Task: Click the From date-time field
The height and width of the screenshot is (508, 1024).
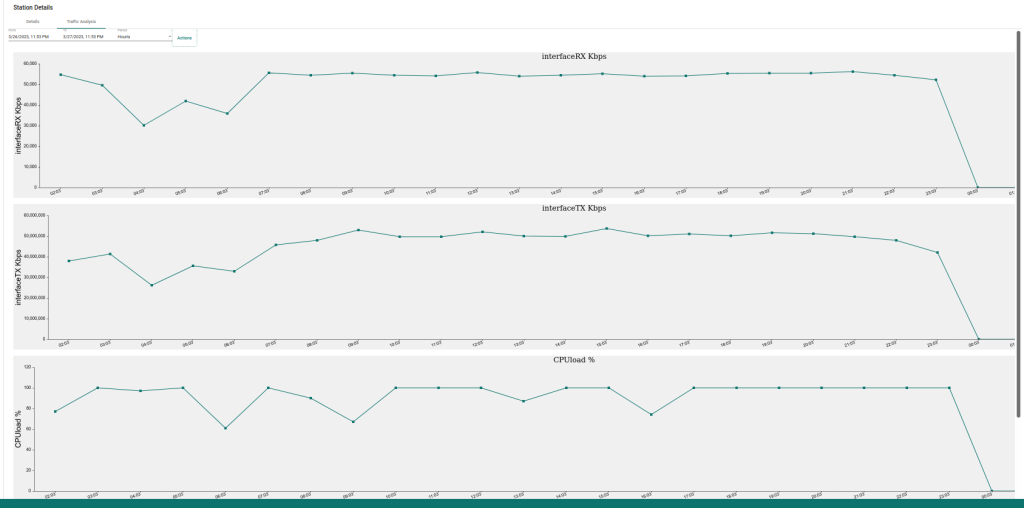Action: click(x=33, y=37)
